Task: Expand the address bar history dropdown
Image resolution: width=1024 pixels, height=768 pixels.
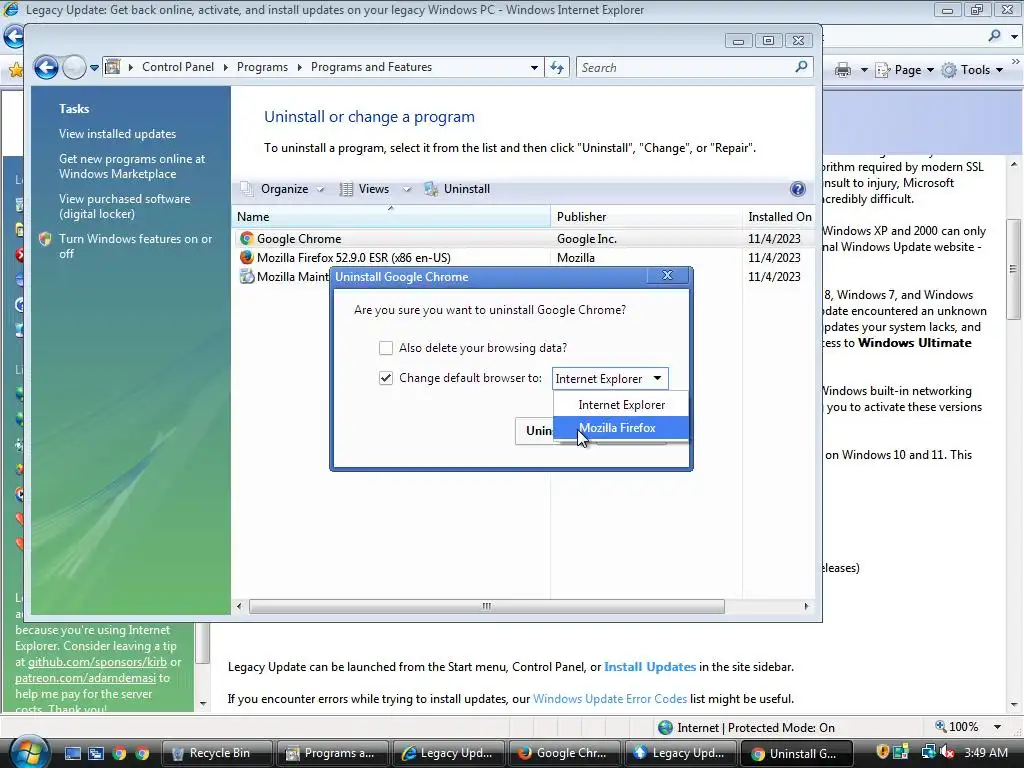Action: pos(534,67)
